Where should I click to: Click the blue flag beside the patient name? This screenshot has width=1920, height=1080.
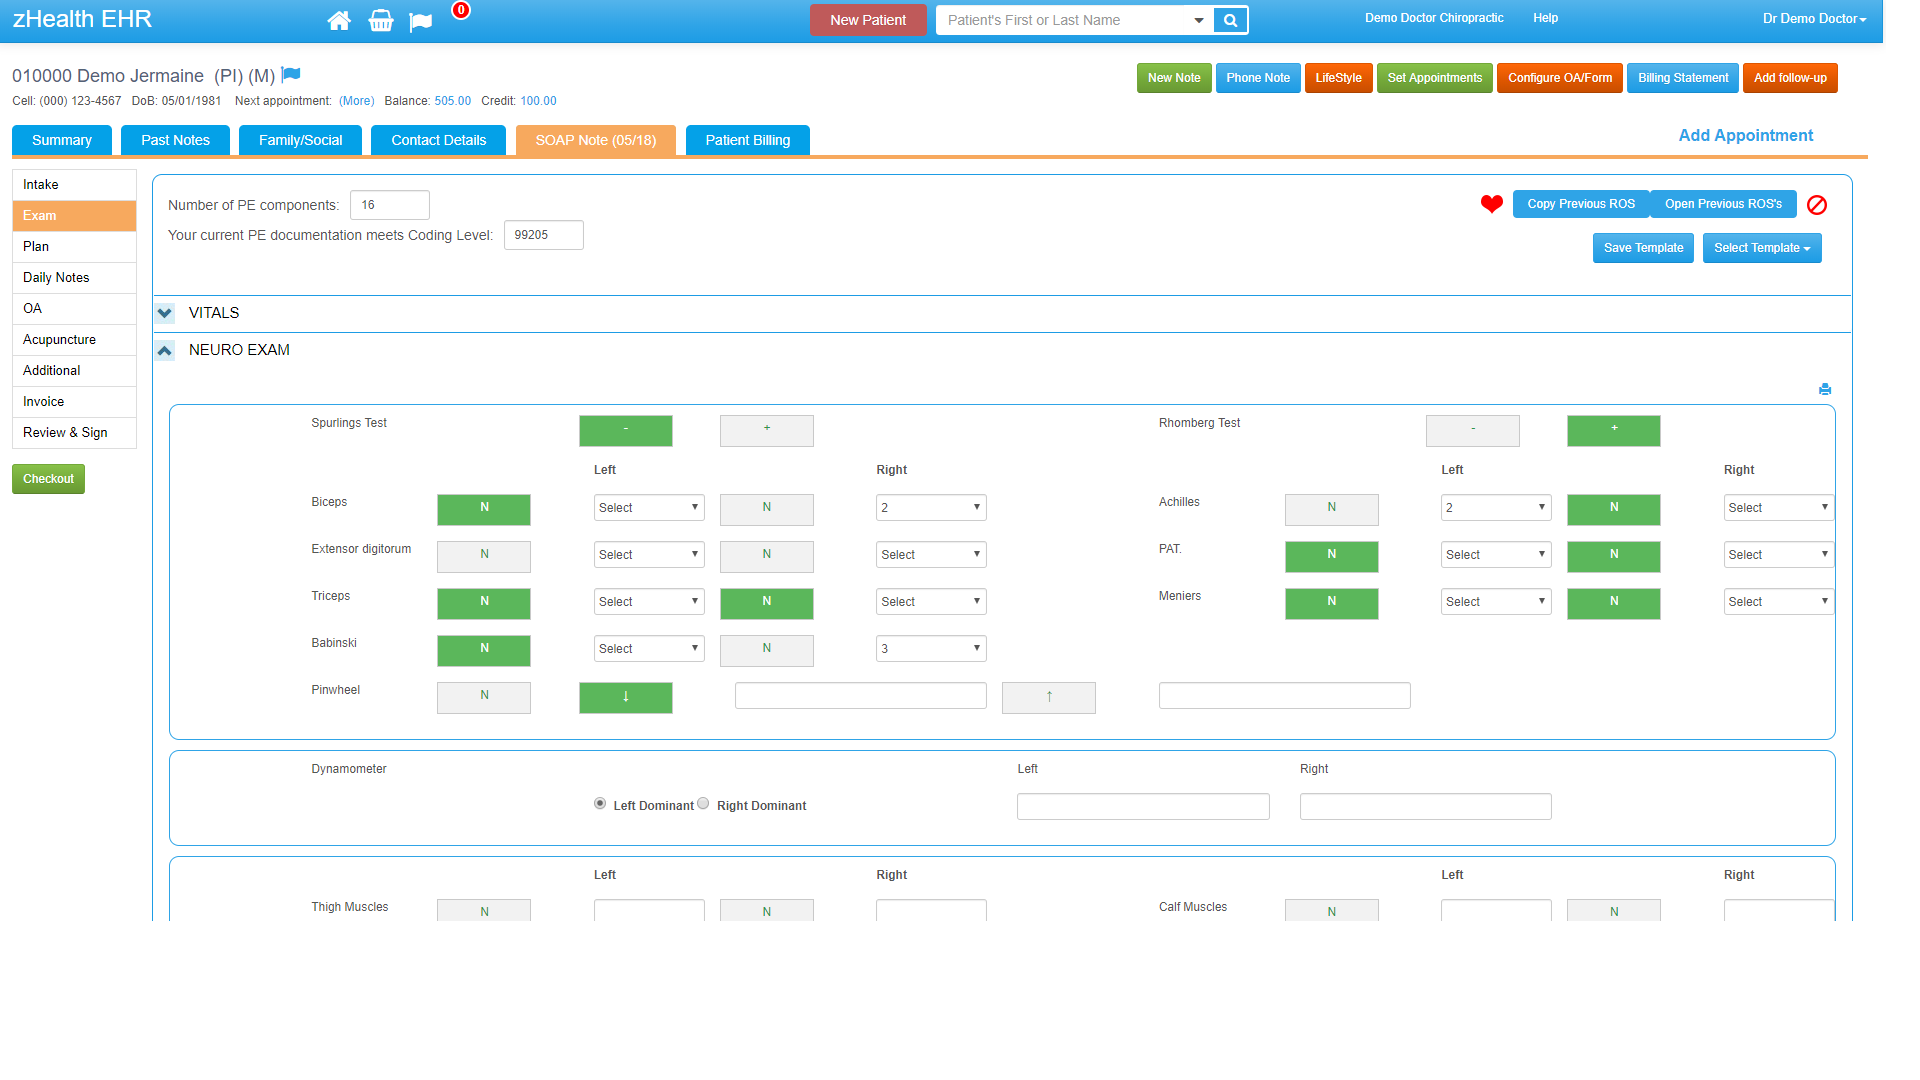[291, 74]
